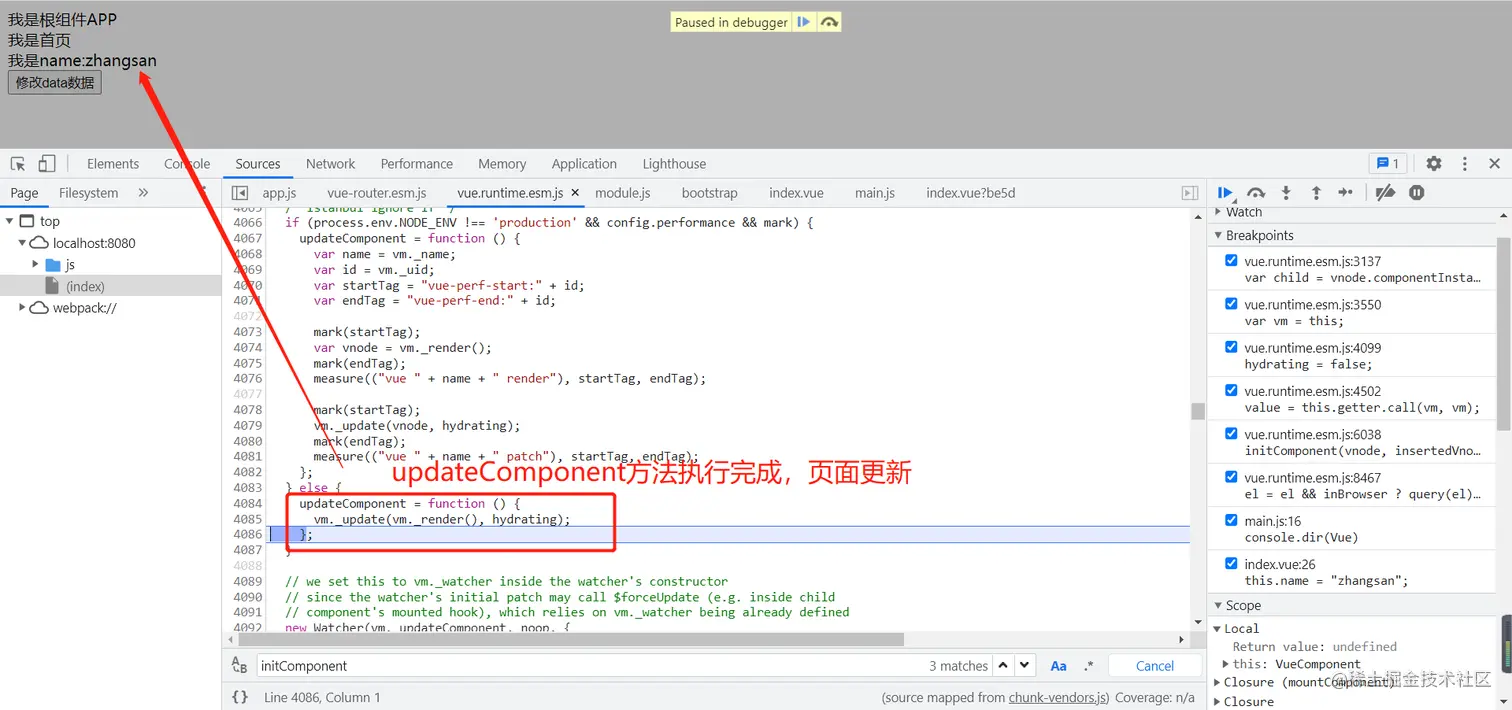Viewport: 1512px width, 710px height.
Task: Toggle the find and replace icon beside search field
Action: click(239, 666)
